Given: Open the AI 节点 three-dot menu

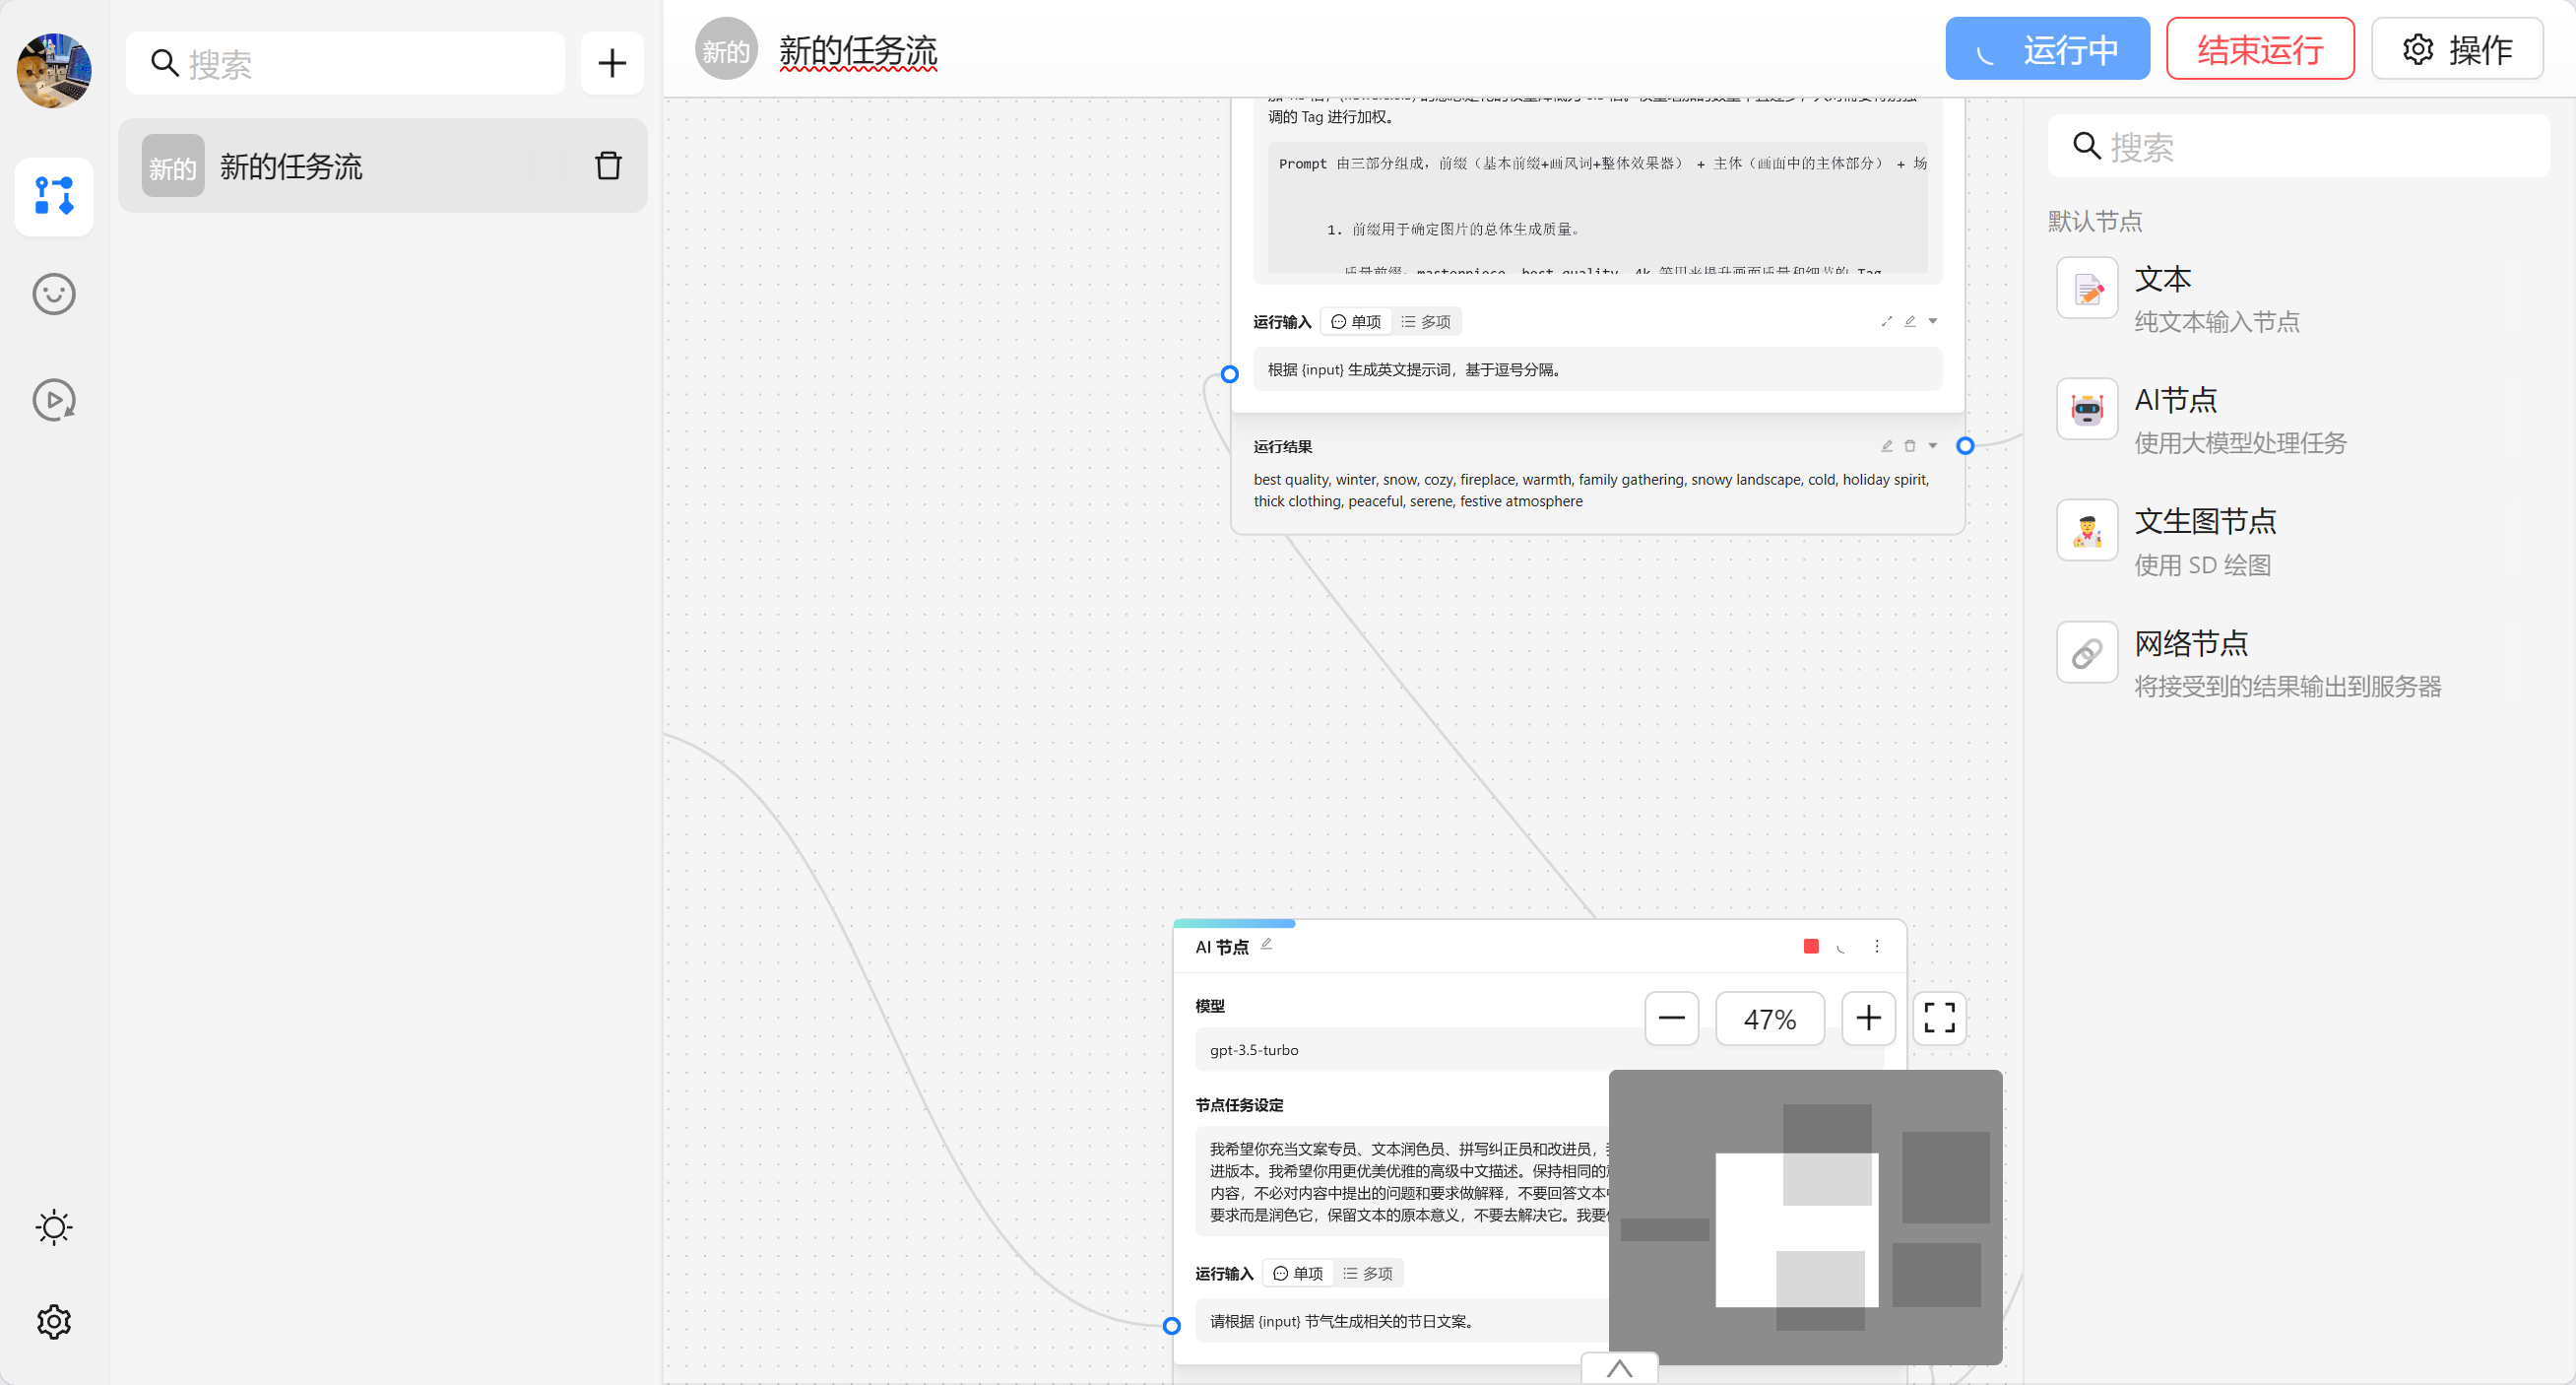Looking at the screenshot, I should point(1877,946).
